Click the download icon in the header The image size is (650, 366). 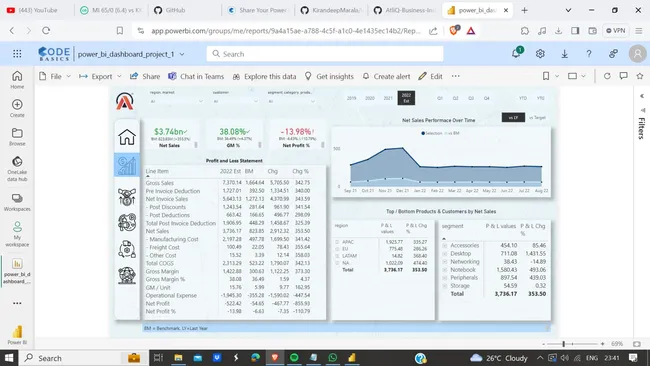[564, 53]
